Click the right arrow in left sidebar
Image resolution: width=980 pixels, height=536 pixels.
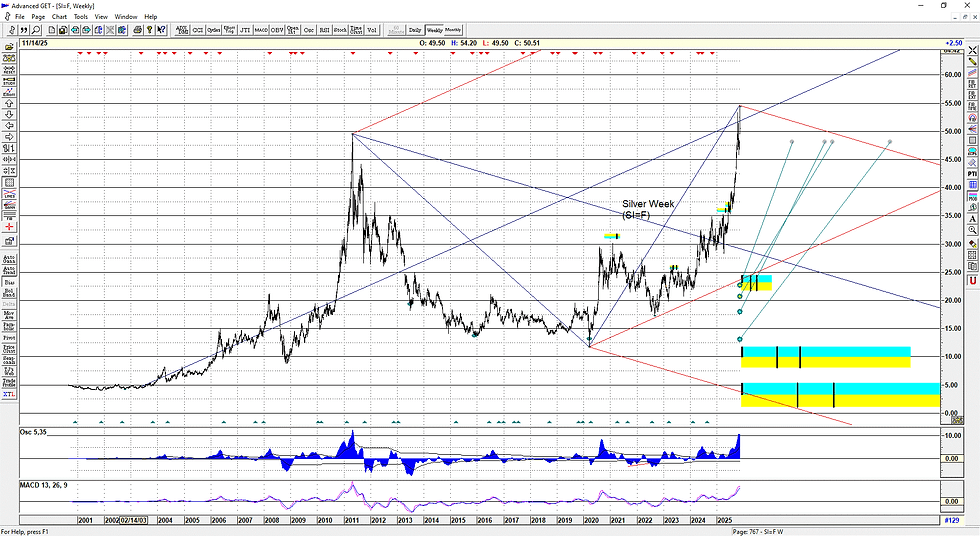coord(9,137)
